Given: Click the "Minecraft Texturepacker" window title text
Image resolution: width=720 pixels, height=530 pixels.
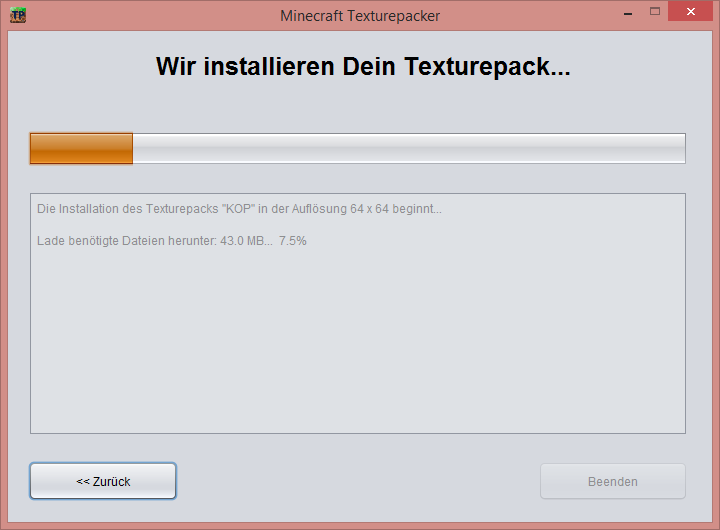Looking at the screenshot, I should (x=360, y=16).
